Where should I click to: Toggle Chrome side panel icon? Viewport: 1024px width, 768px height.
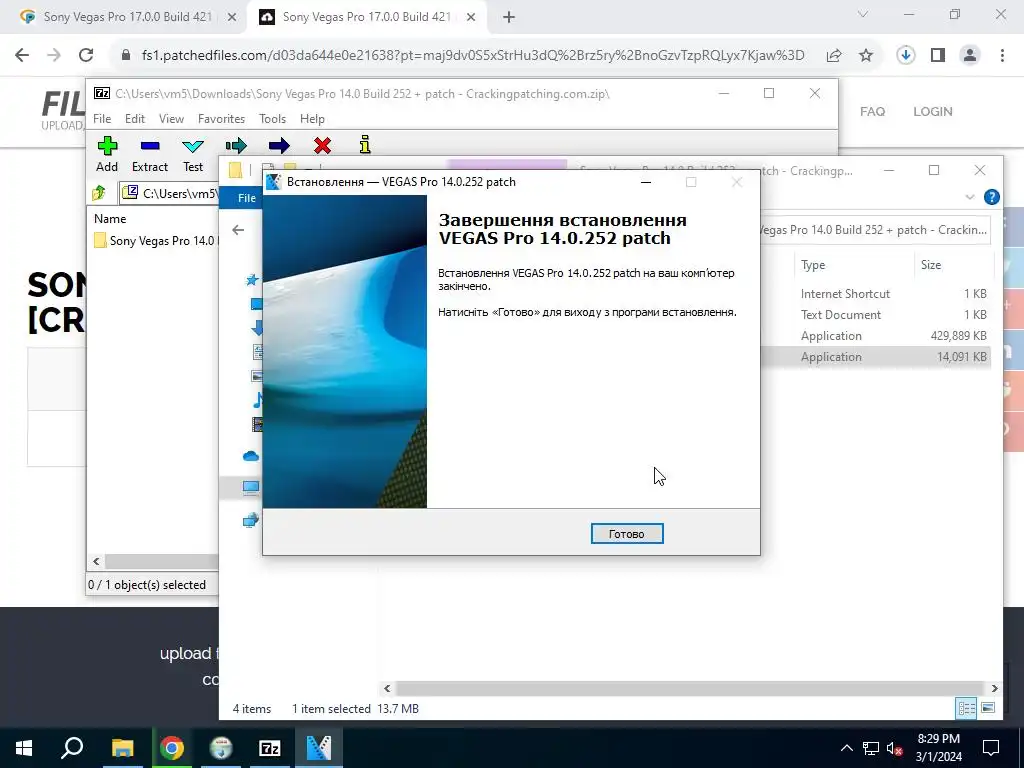(x=938, y=56)
